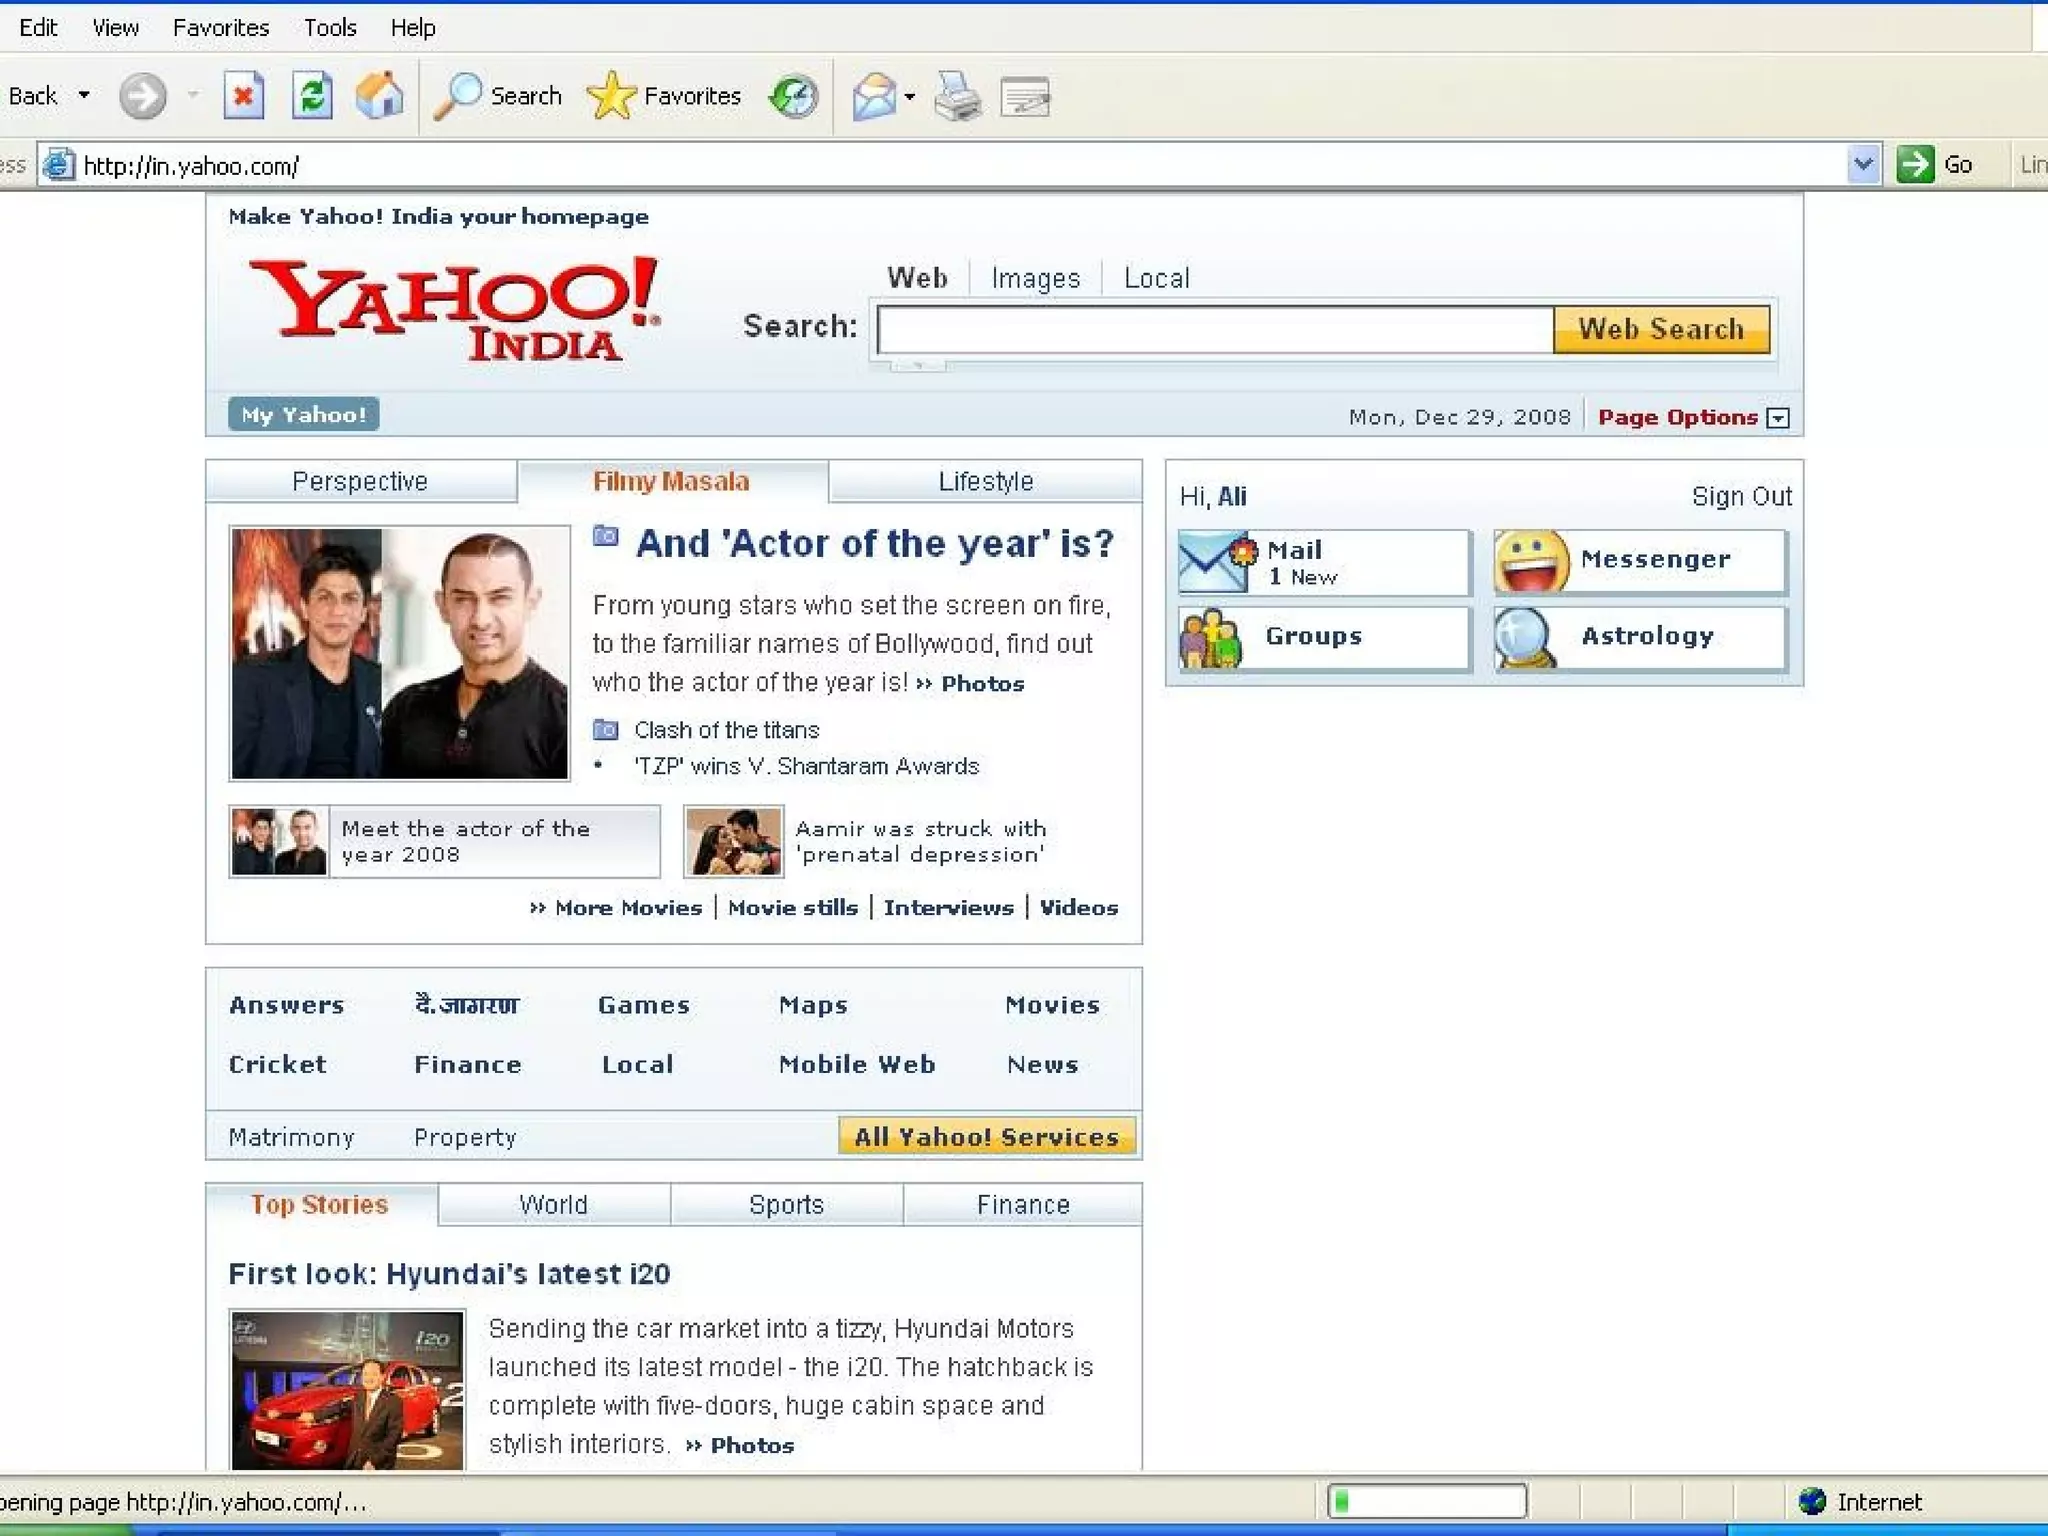2048x1536 pixels.
Task: Switch to the Lifestyle tab
Action: pos(985,482)
